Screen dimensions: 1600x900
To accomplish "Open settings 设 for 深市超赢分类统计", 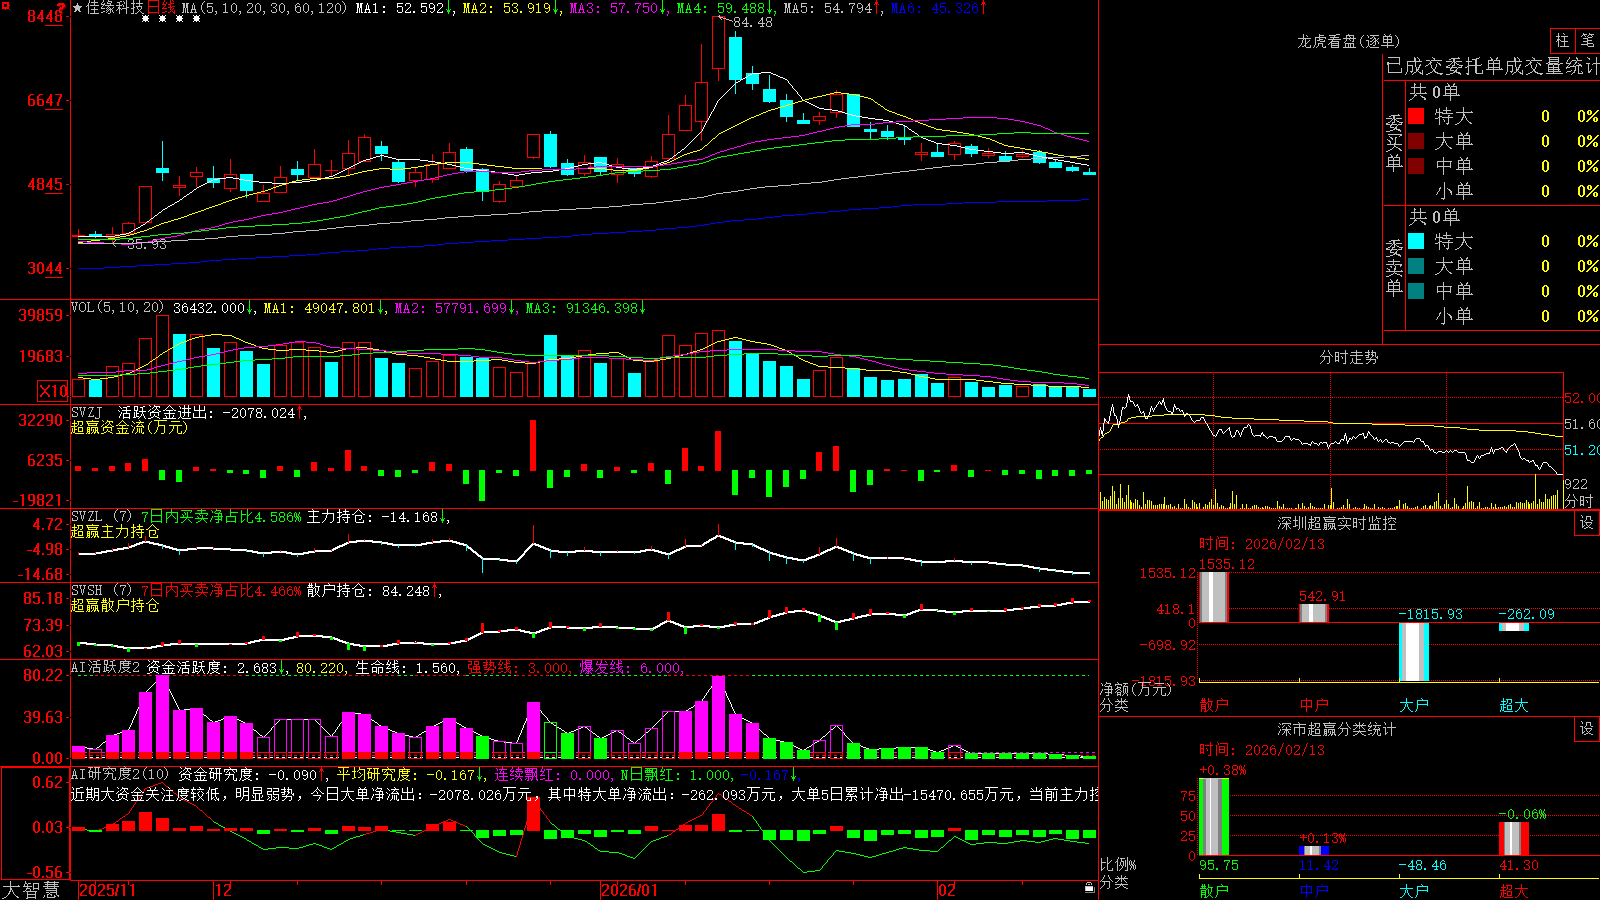I will coord(1587,729).
